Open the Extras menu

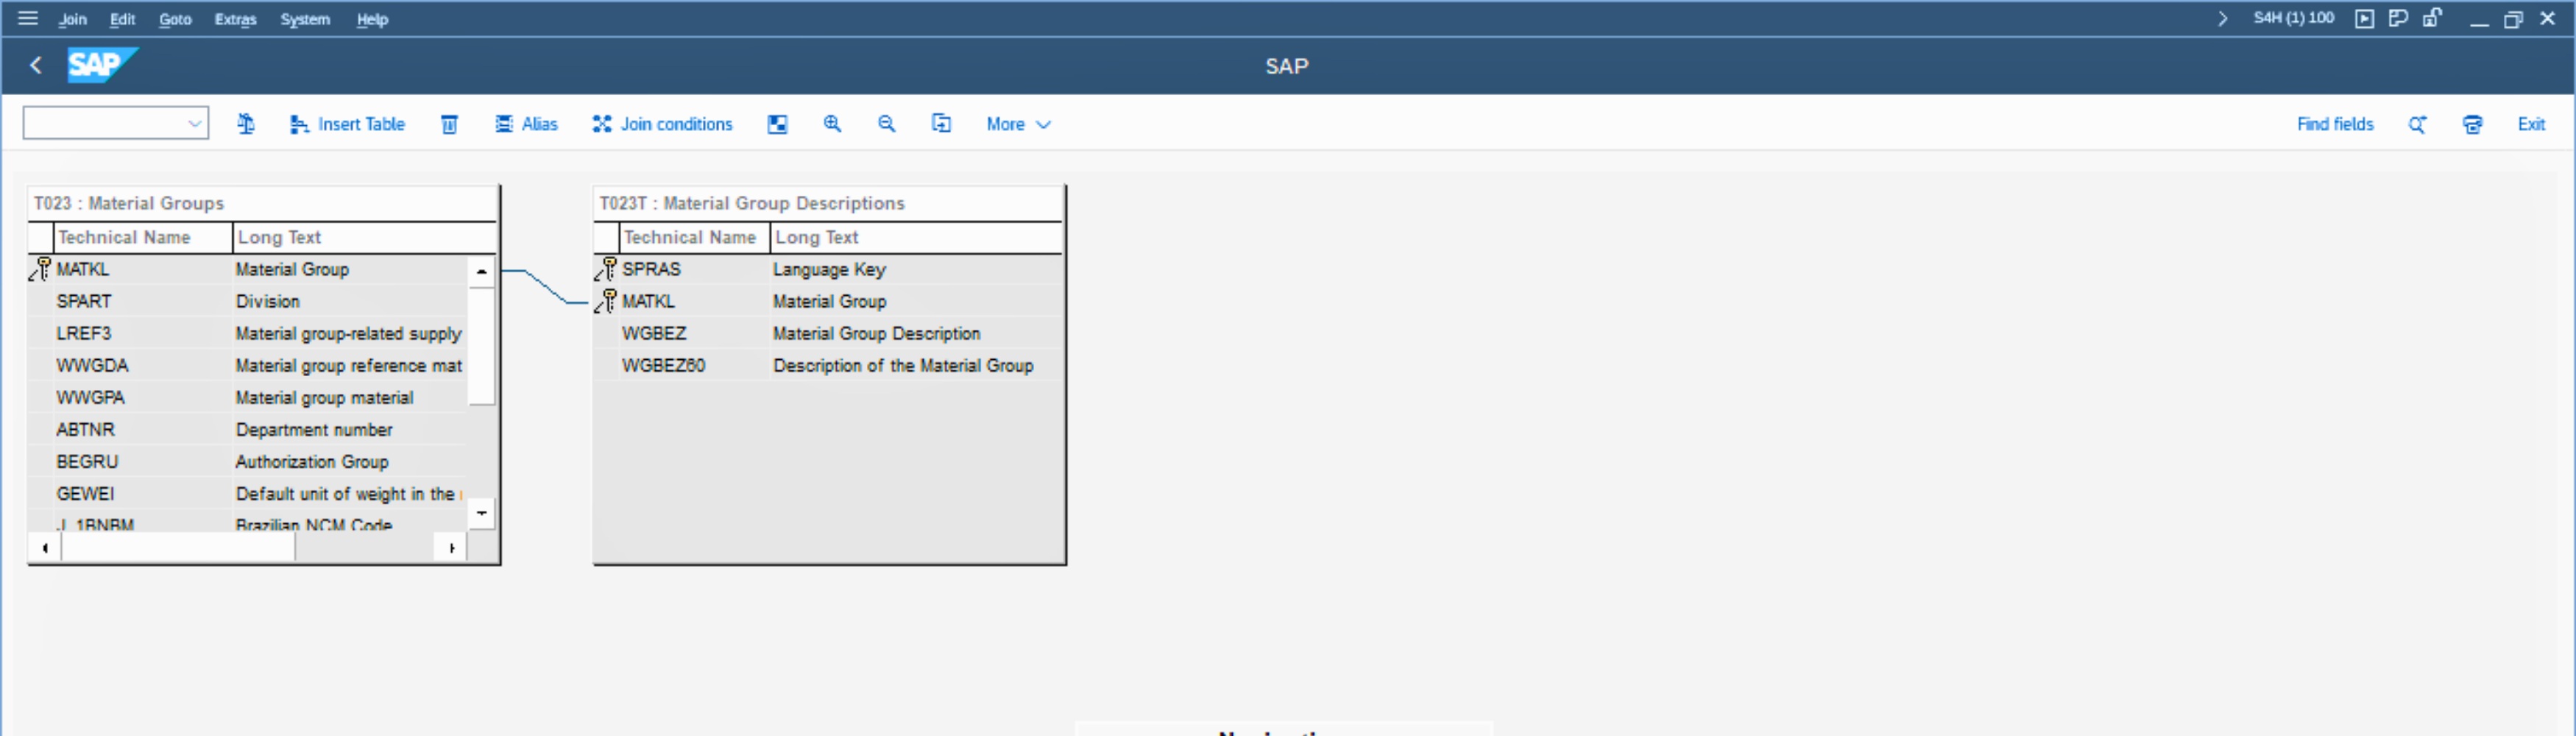click(x=235, y=19)
